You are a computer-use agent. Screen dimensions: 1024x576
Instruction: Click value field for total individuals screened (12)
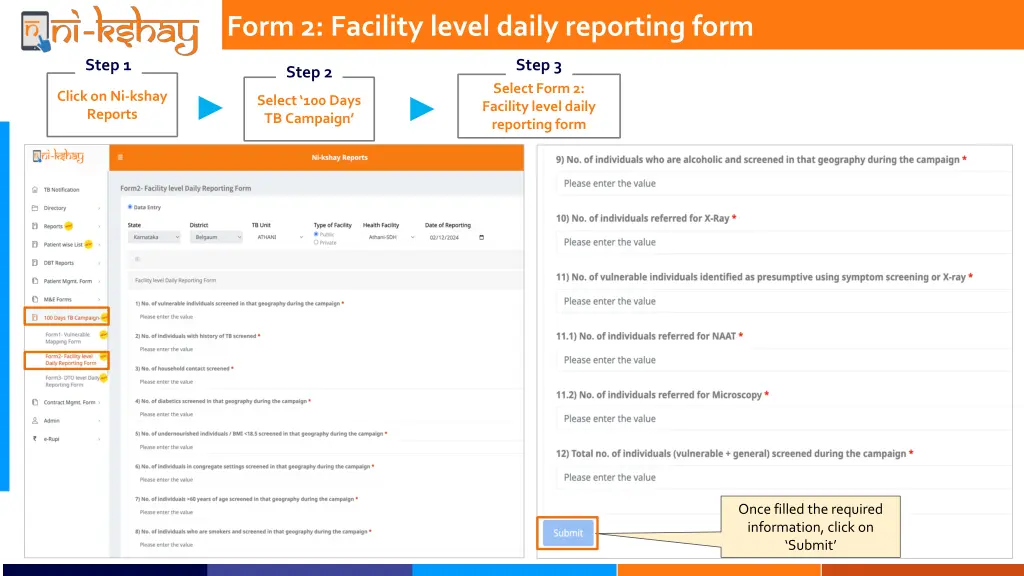tap(784, 477)
